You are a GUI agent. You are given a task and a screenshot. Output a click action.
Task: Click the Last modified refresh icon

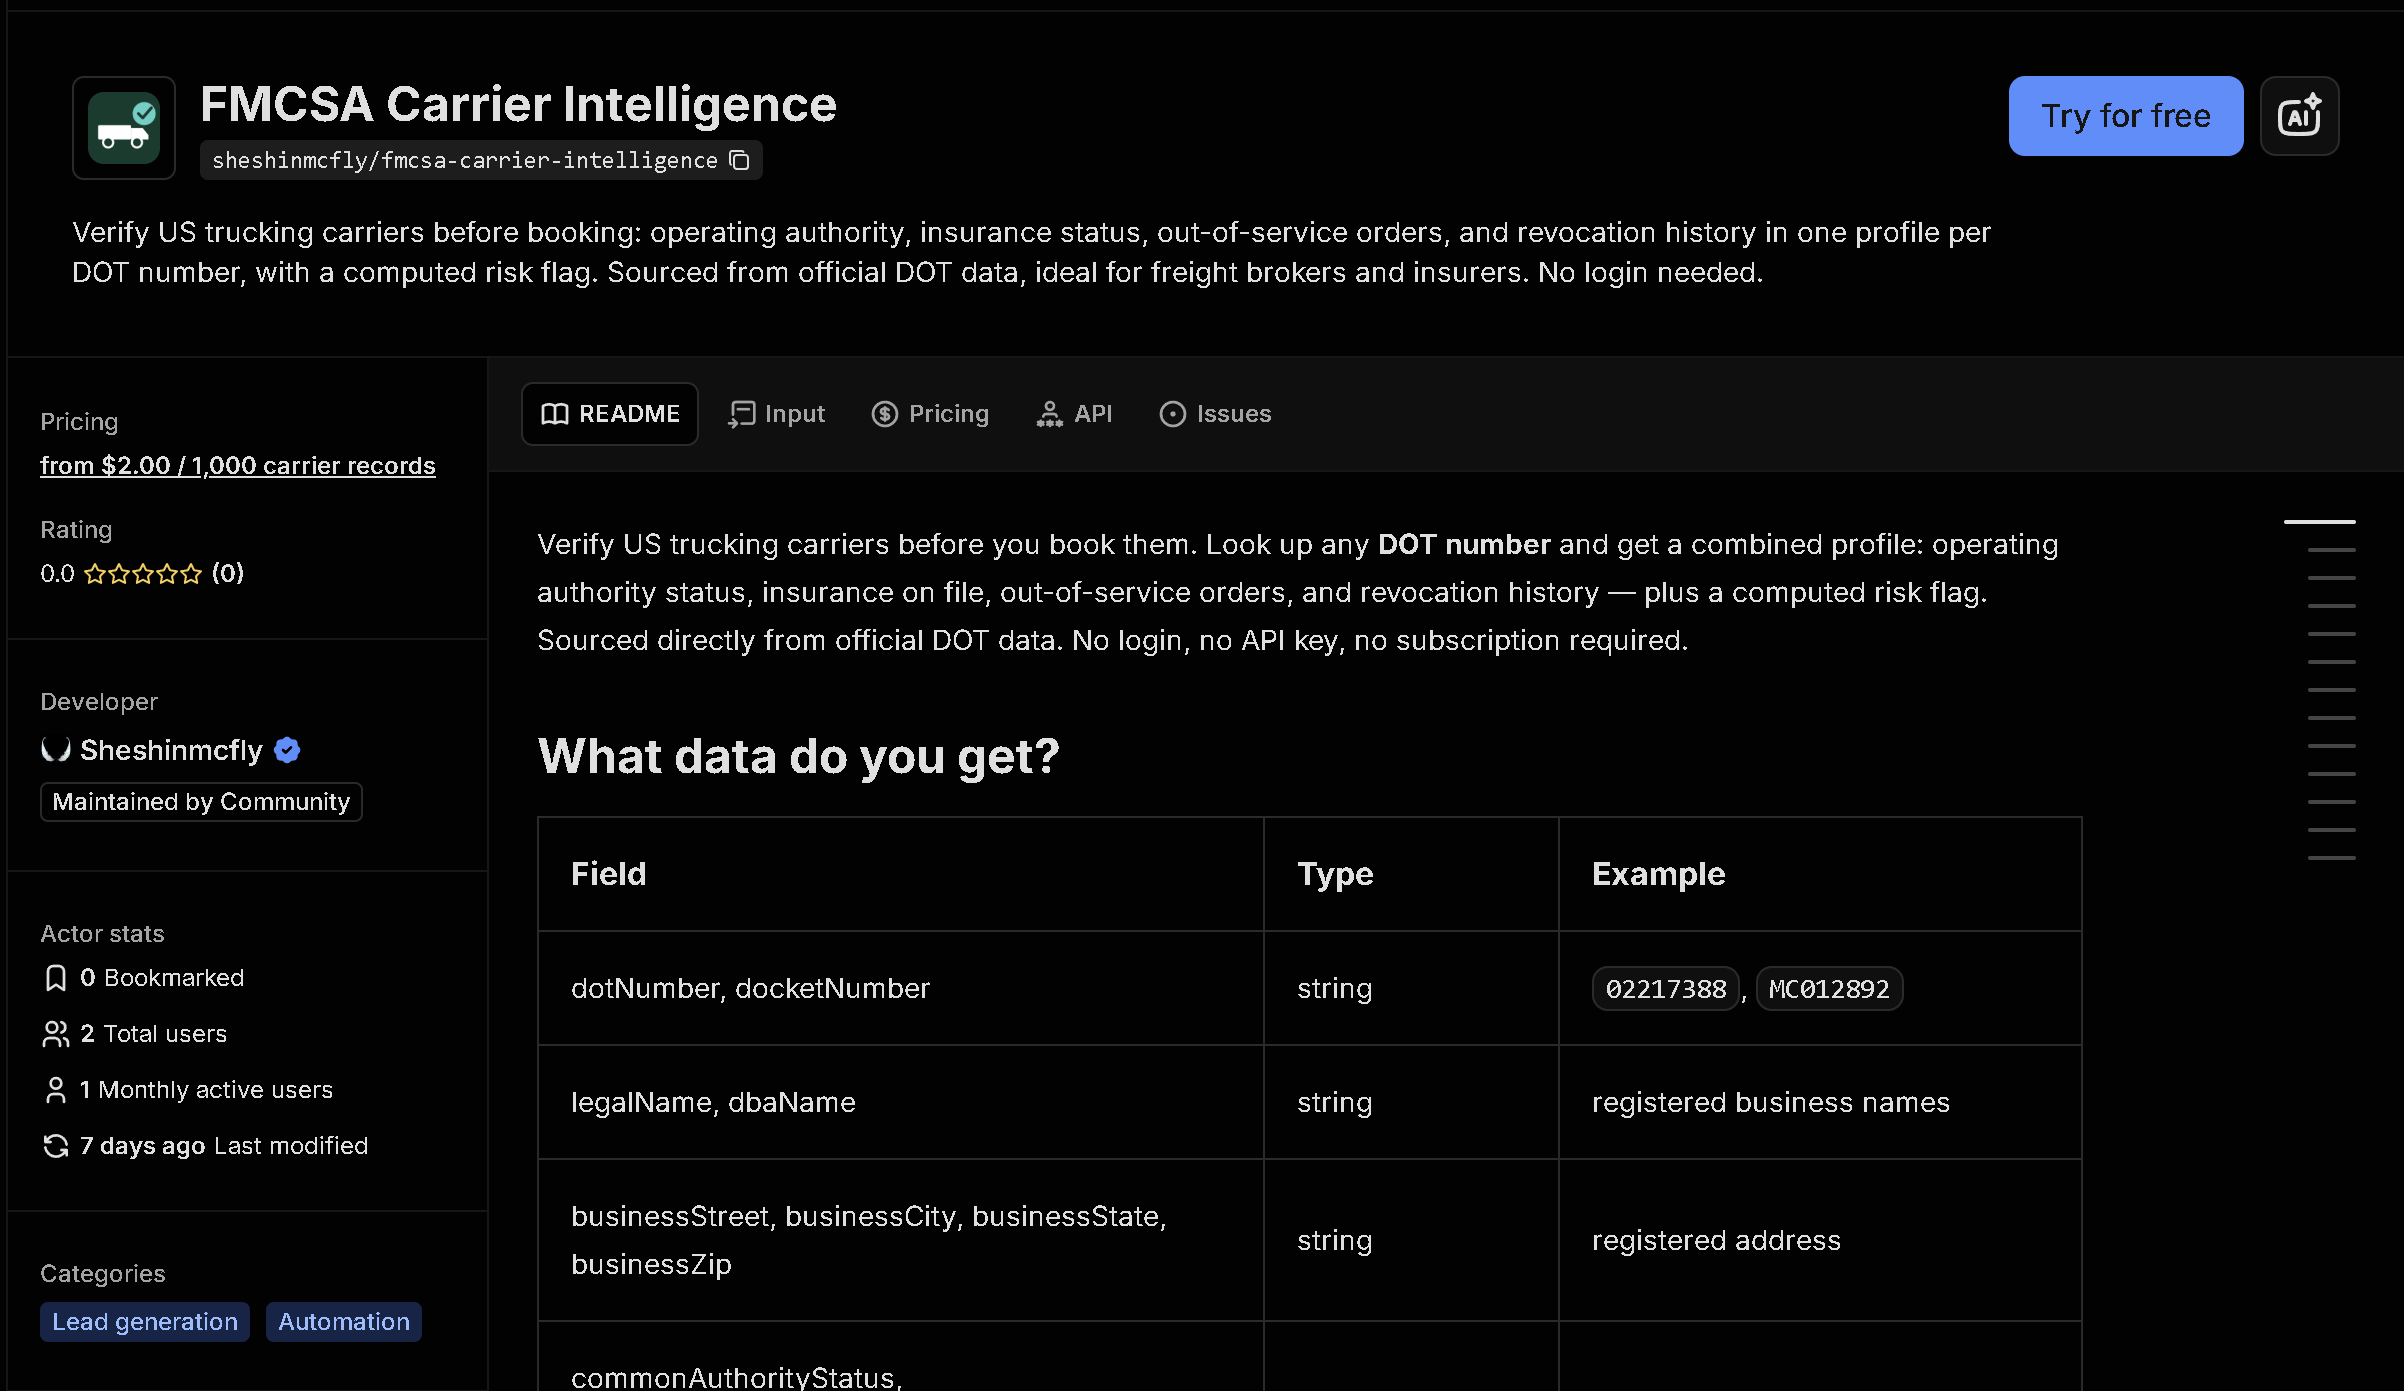coord(56,1146)
